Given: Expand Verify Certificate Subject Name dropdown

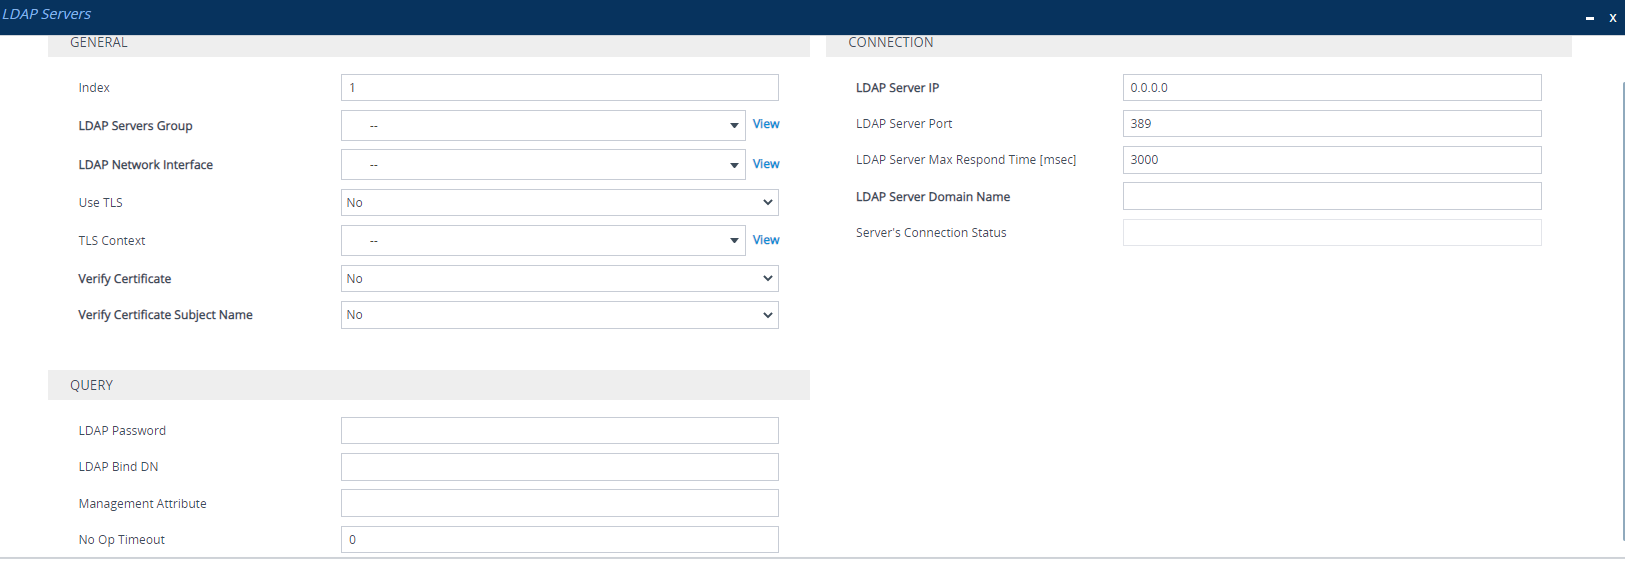Looking at the screenshot, I should pyautogui.click(x=559, y=315).
